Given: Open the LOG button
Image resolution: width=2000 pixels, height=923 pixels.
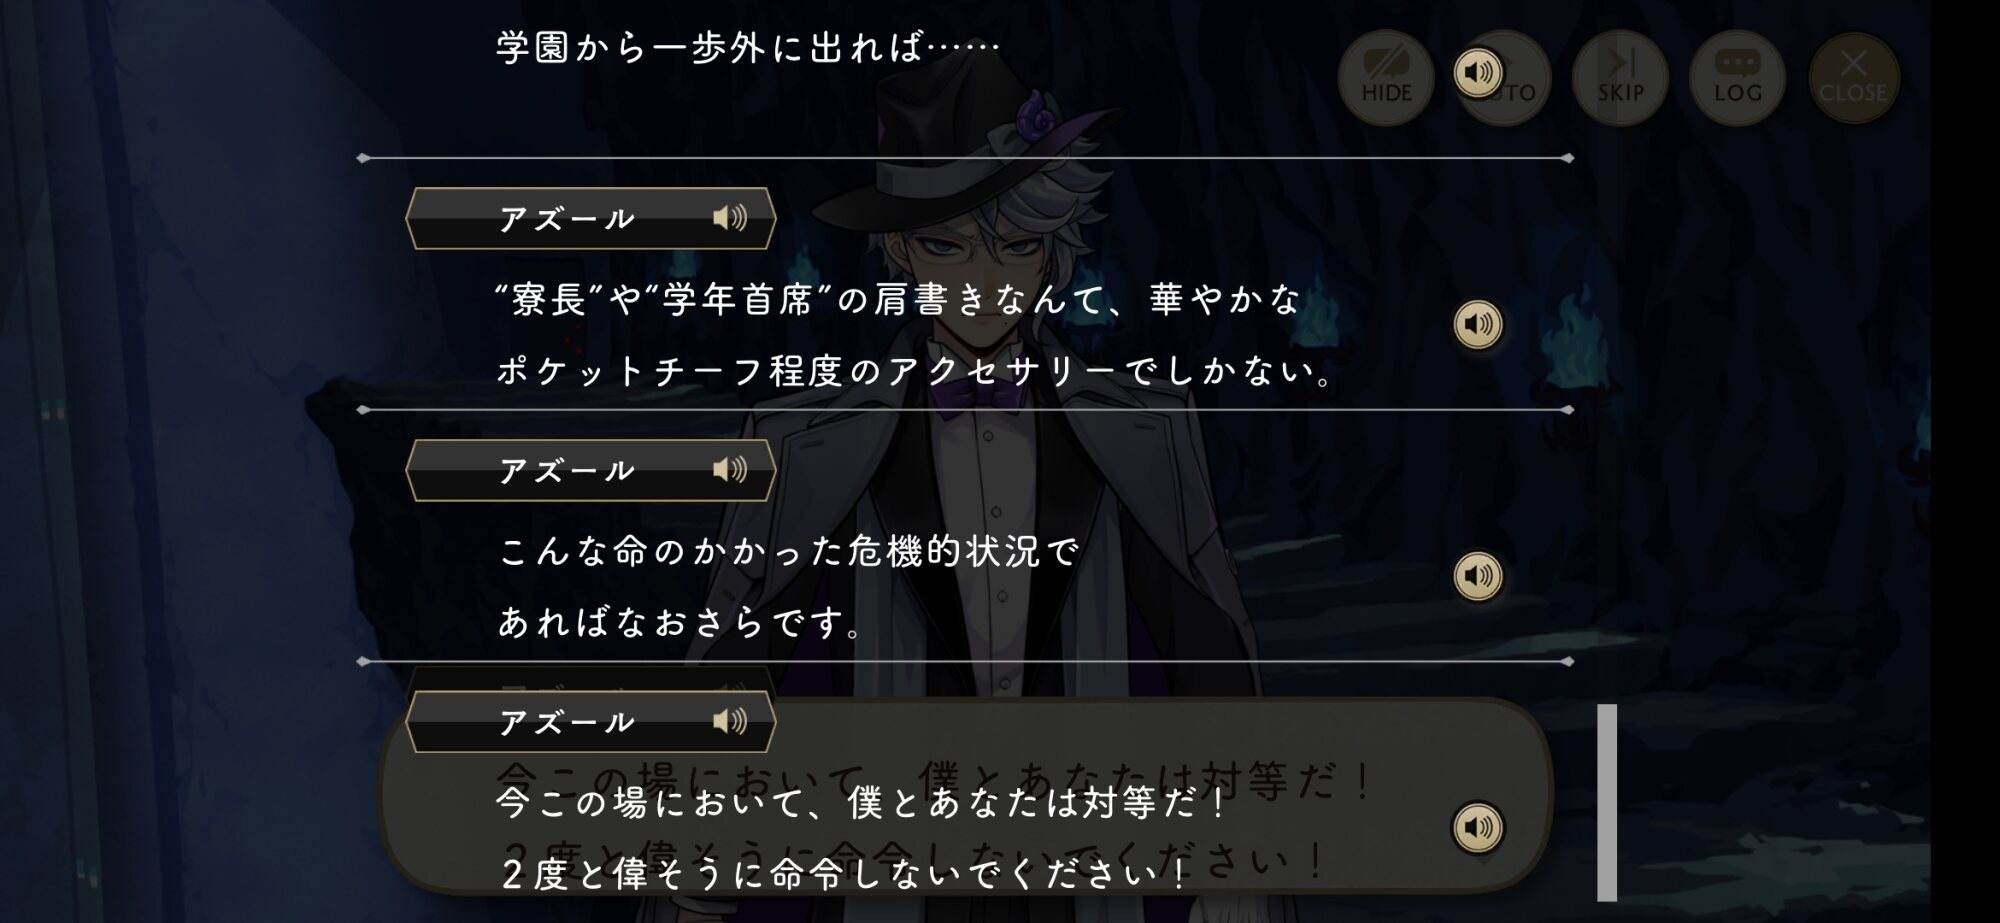Looking at the screenshot, I should click(x=1737, y=78).
